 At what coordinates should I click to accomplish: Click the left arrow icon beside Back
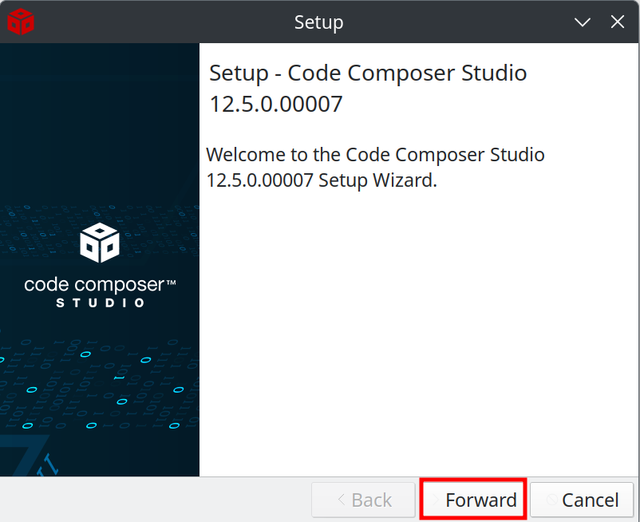(341, 500)
